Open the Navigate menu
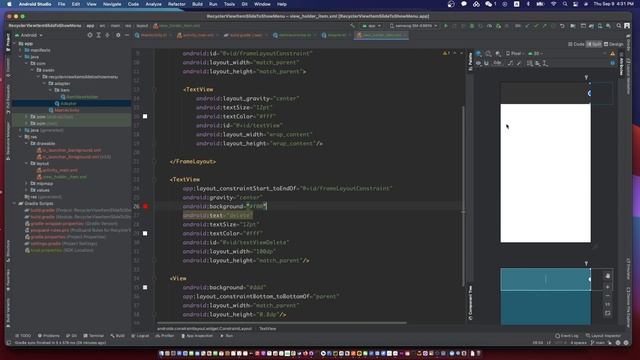 click(112, 4)
